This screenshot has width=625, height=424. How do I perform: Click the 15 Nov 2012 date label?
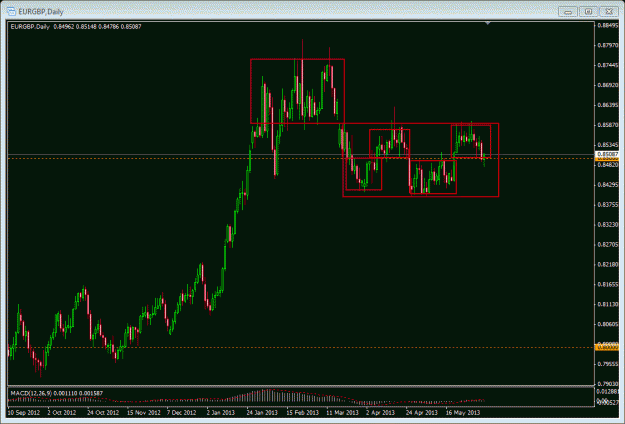(143, 412)
